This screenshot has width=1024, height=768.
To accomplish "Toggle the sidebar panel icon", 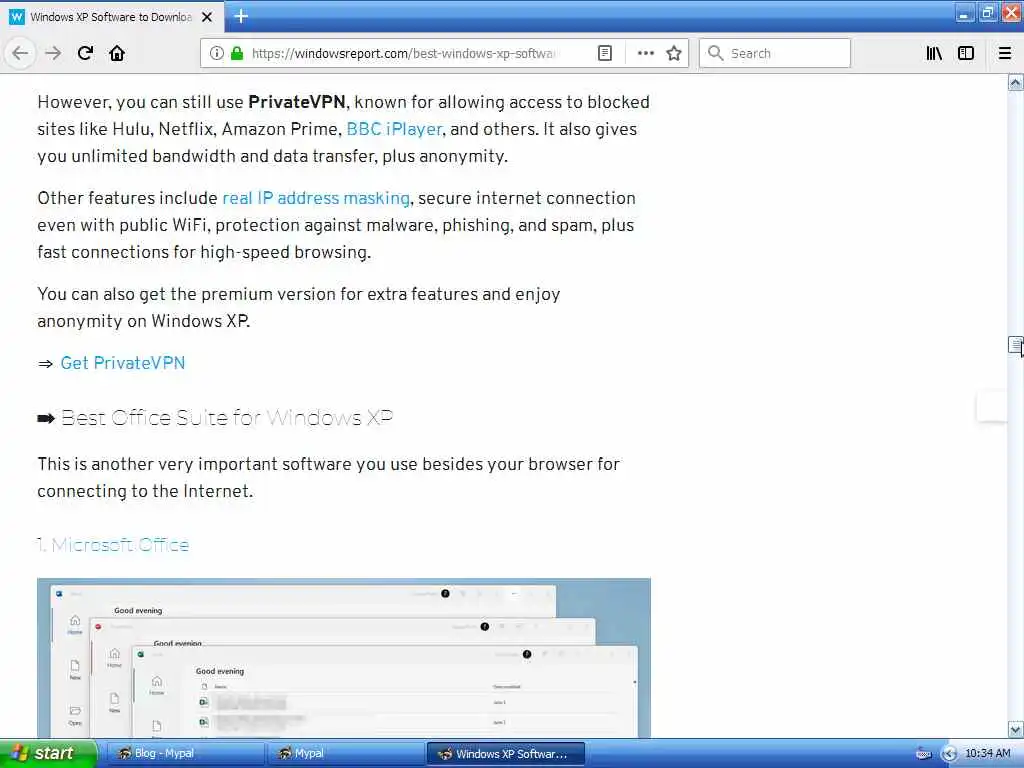I will (x=966, y=53).
